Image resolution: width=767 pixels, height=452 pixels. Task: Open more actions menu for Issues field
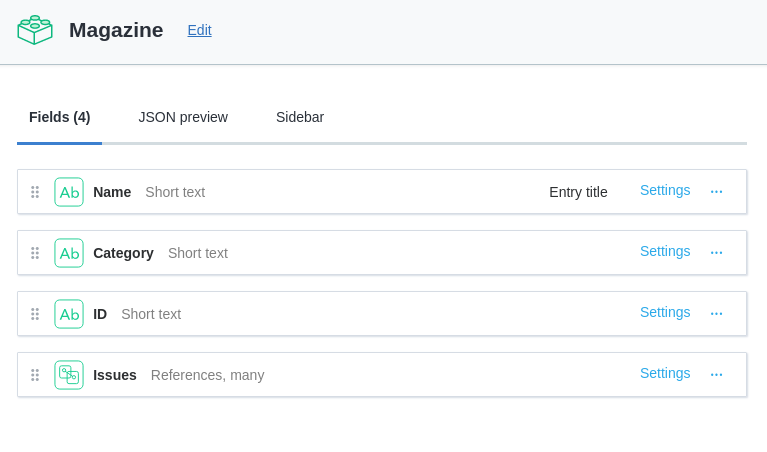[716, 375]
